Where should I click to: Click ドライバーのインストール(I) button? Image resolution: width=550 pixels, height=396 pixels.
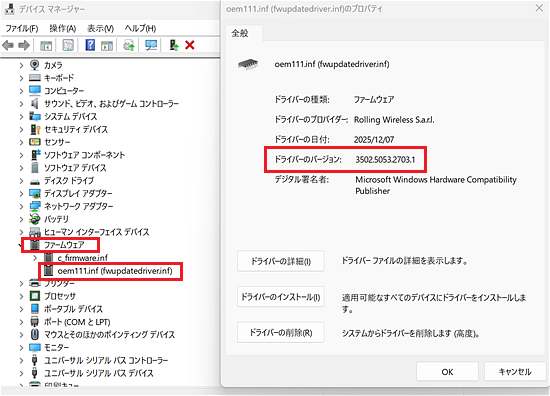tap(281, 297)
